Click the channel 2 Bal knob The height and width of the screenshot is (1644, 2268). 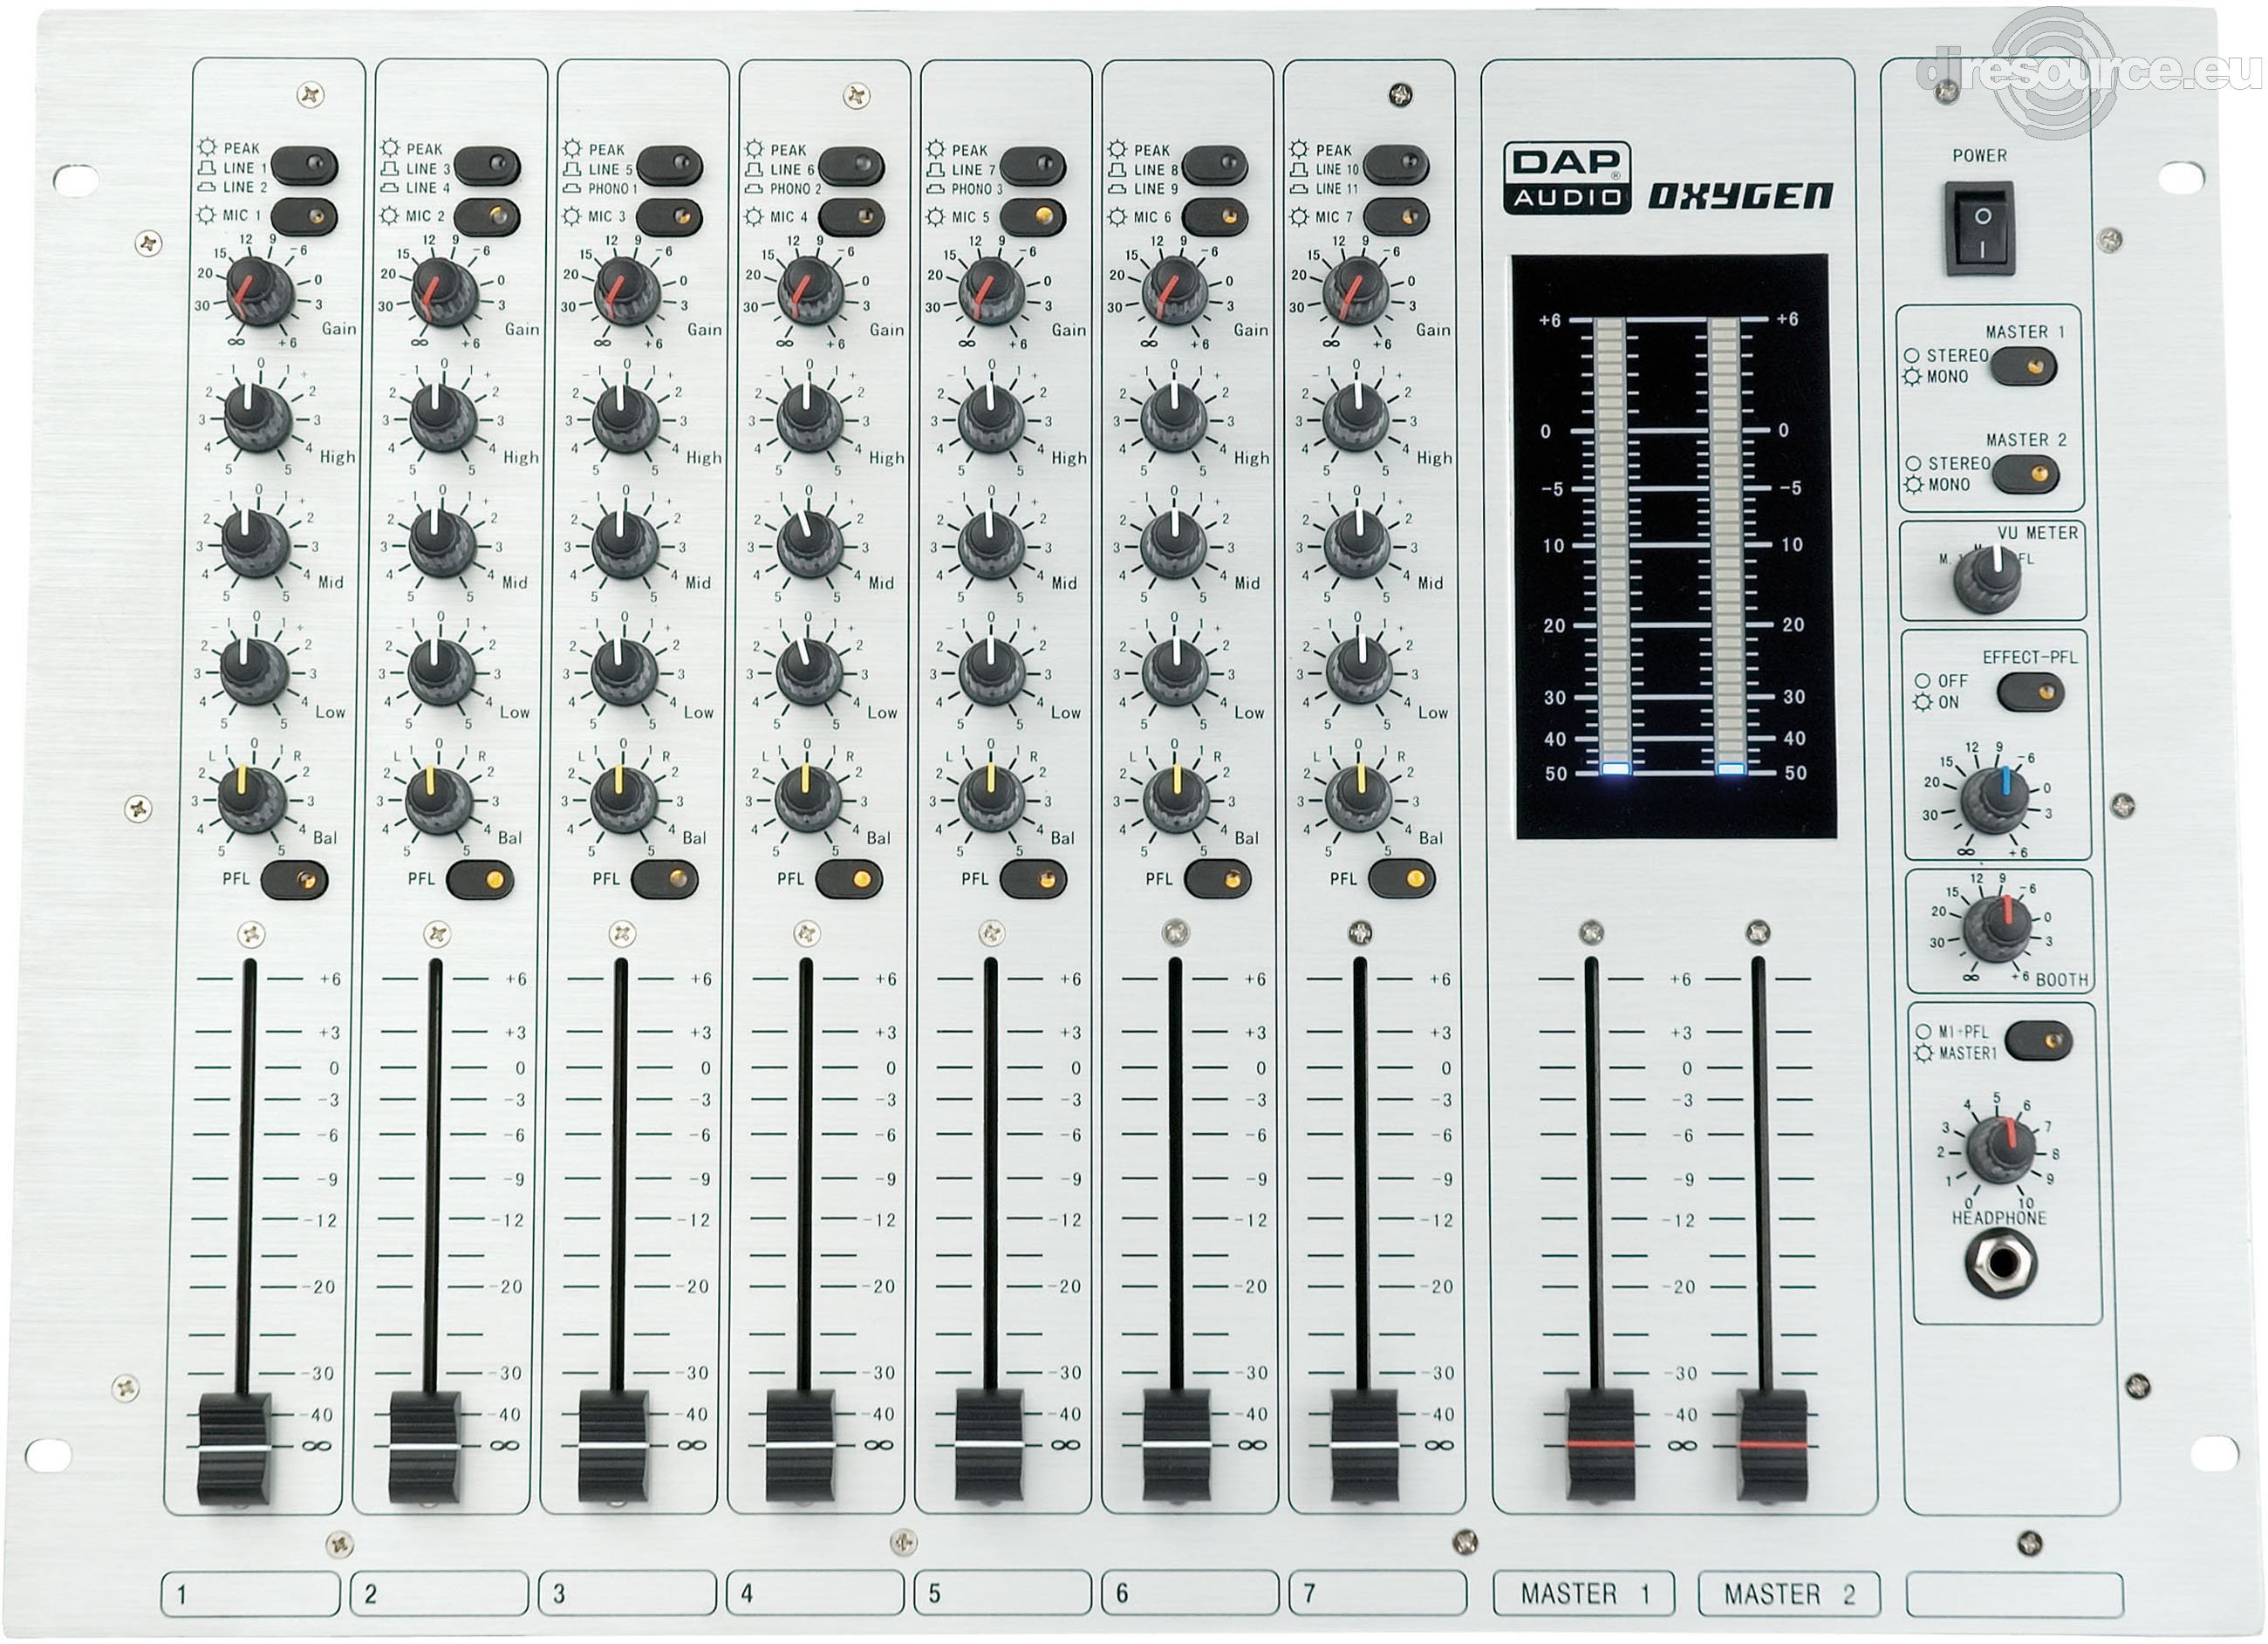tap(439, 799)
